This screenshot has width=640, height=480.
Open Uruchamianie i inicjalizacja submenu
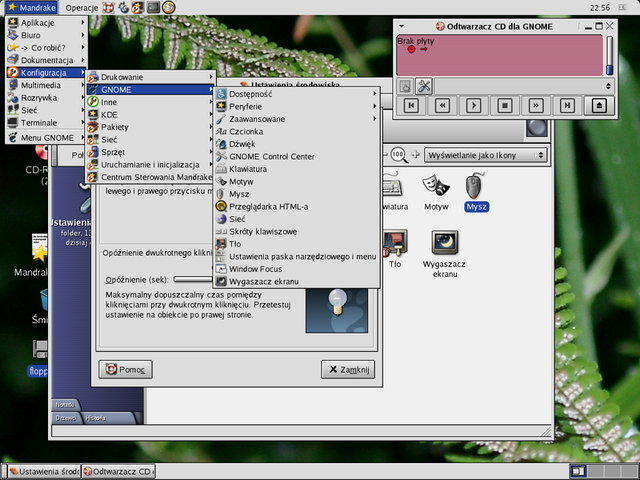click(151, 165)
